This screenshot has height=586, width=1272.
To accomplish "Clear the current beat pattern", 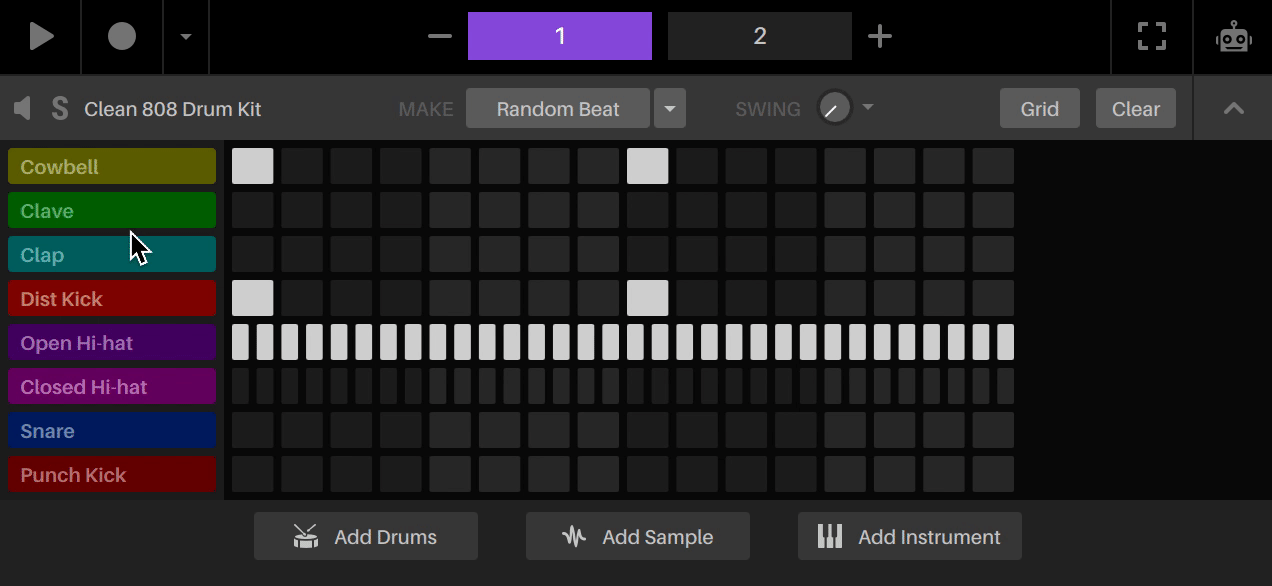I will (x=1135, y=108).
